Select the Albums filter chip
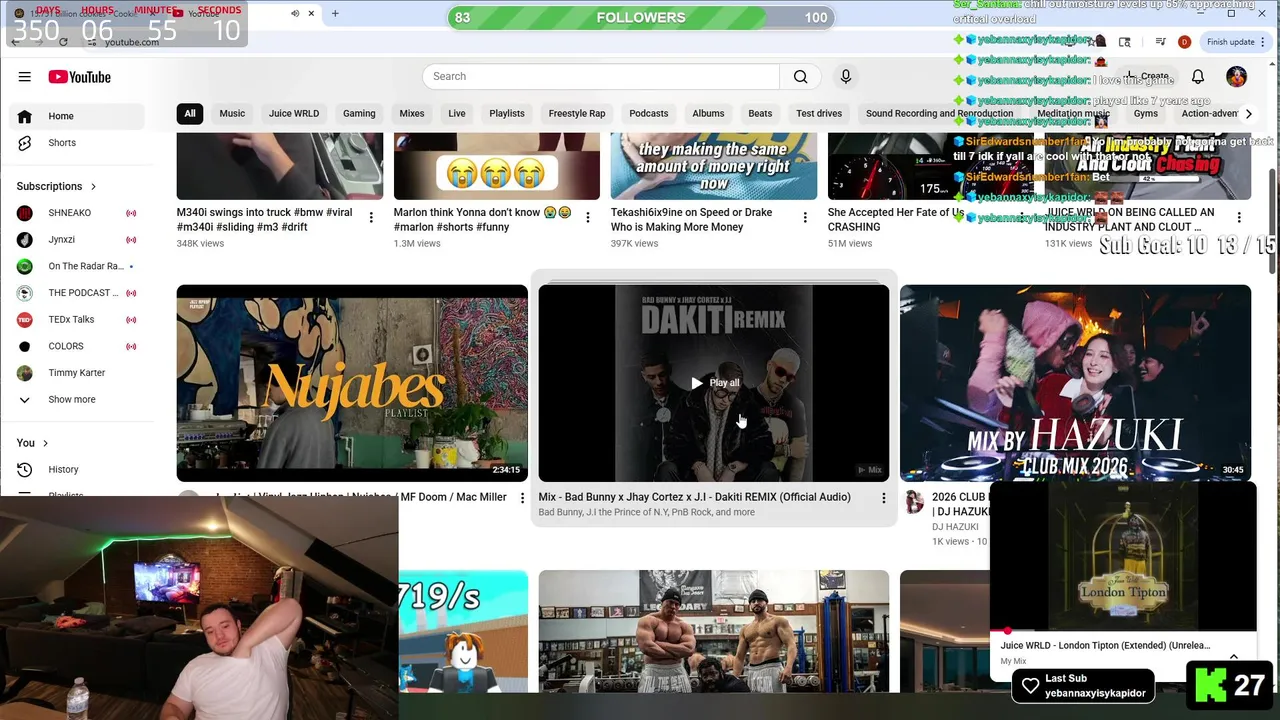 coord(708,114)
